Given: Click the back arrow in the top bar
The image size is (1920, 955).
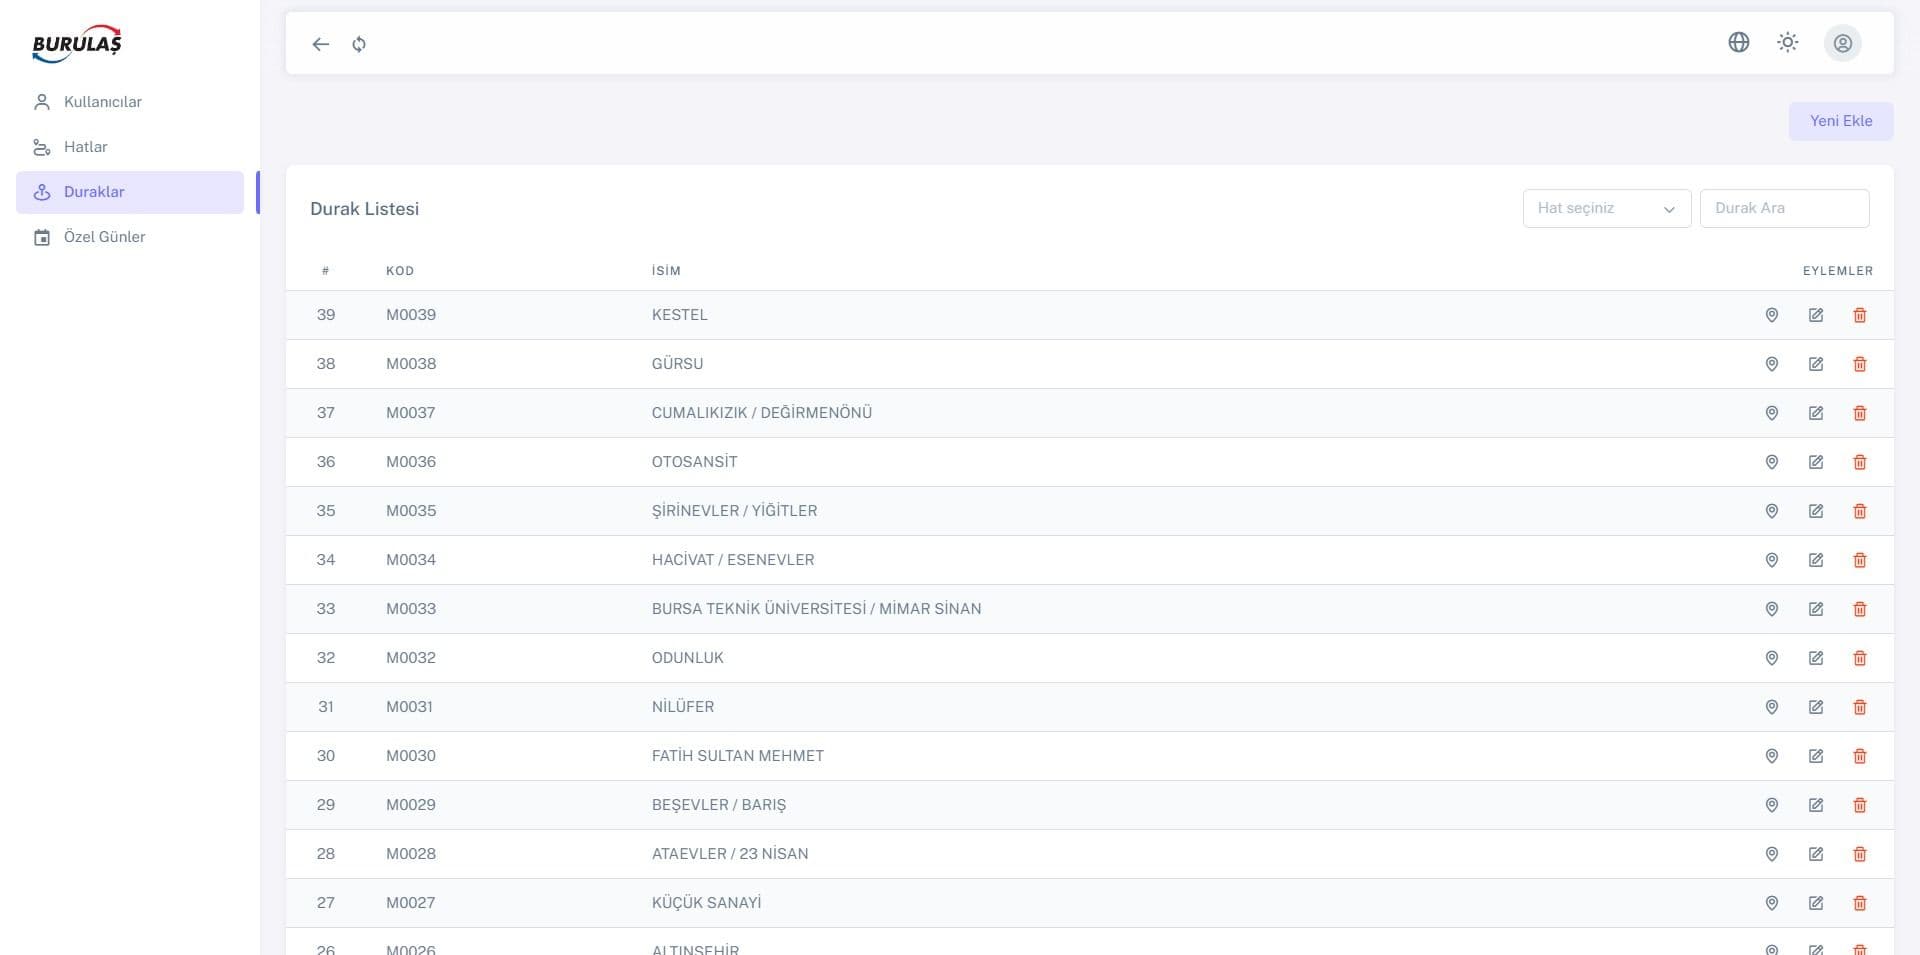Looking at the screenshot, I should click(x=319, y=44).
